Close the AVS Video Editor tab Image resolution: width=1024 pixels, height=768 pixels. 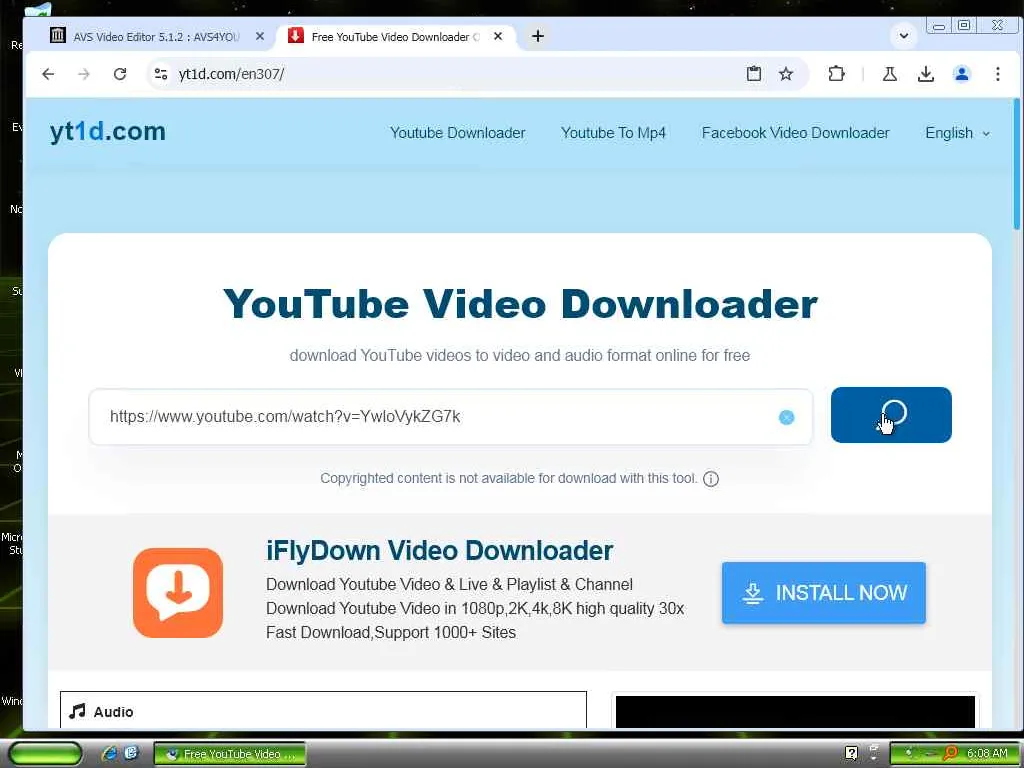[x=260, y=36]
